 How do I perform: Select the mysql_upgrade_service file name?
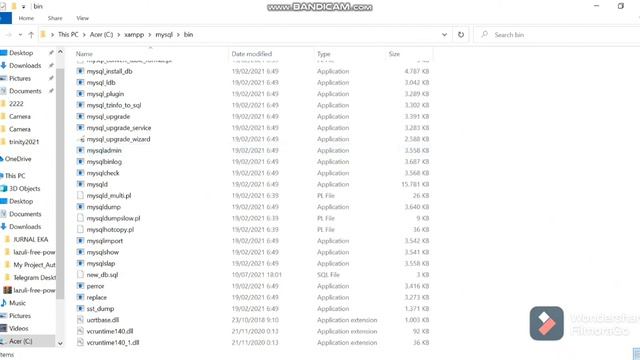click(119, 128)
